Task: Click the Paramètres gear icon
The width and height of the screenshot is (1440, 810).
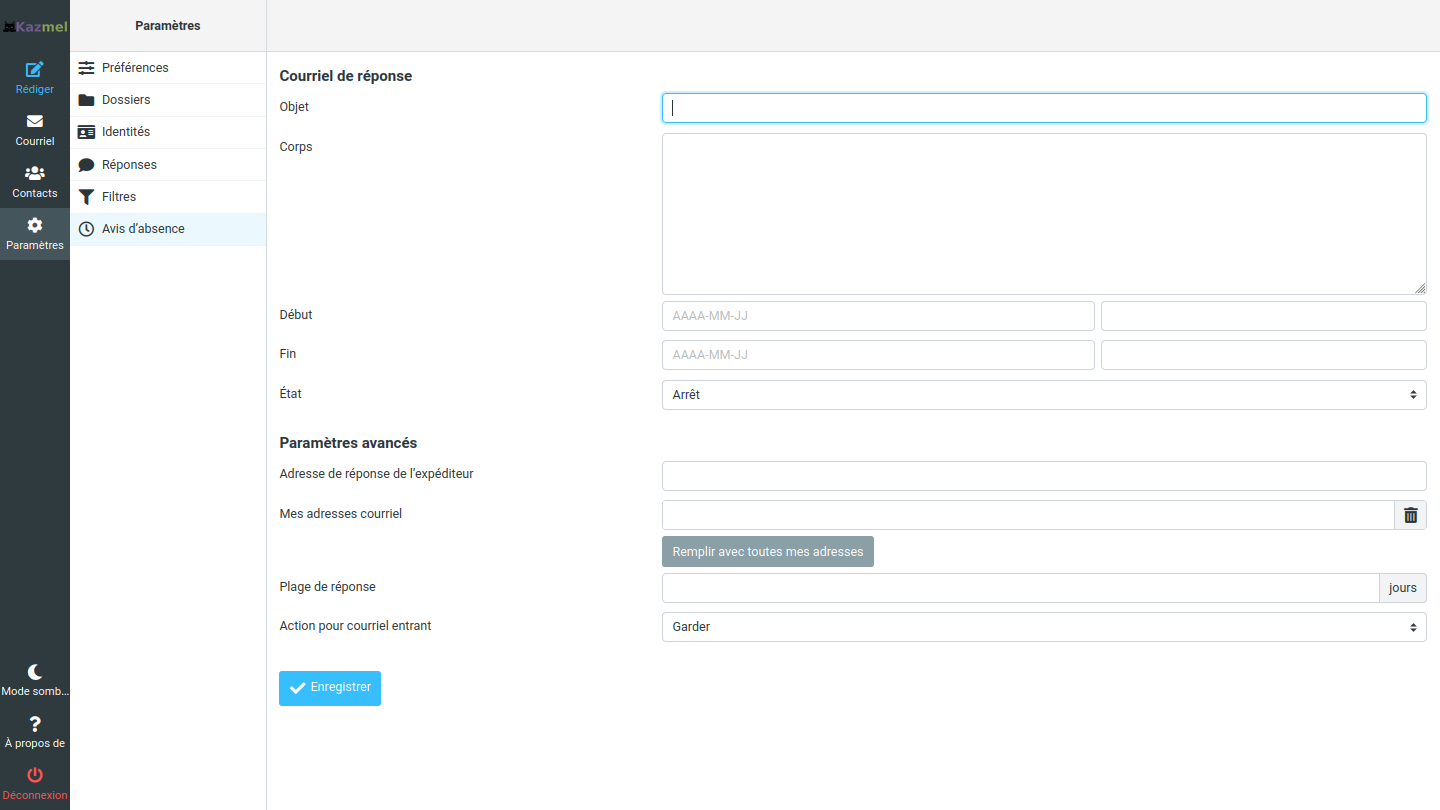Action: pyautogui.click(x=35, y=225)
